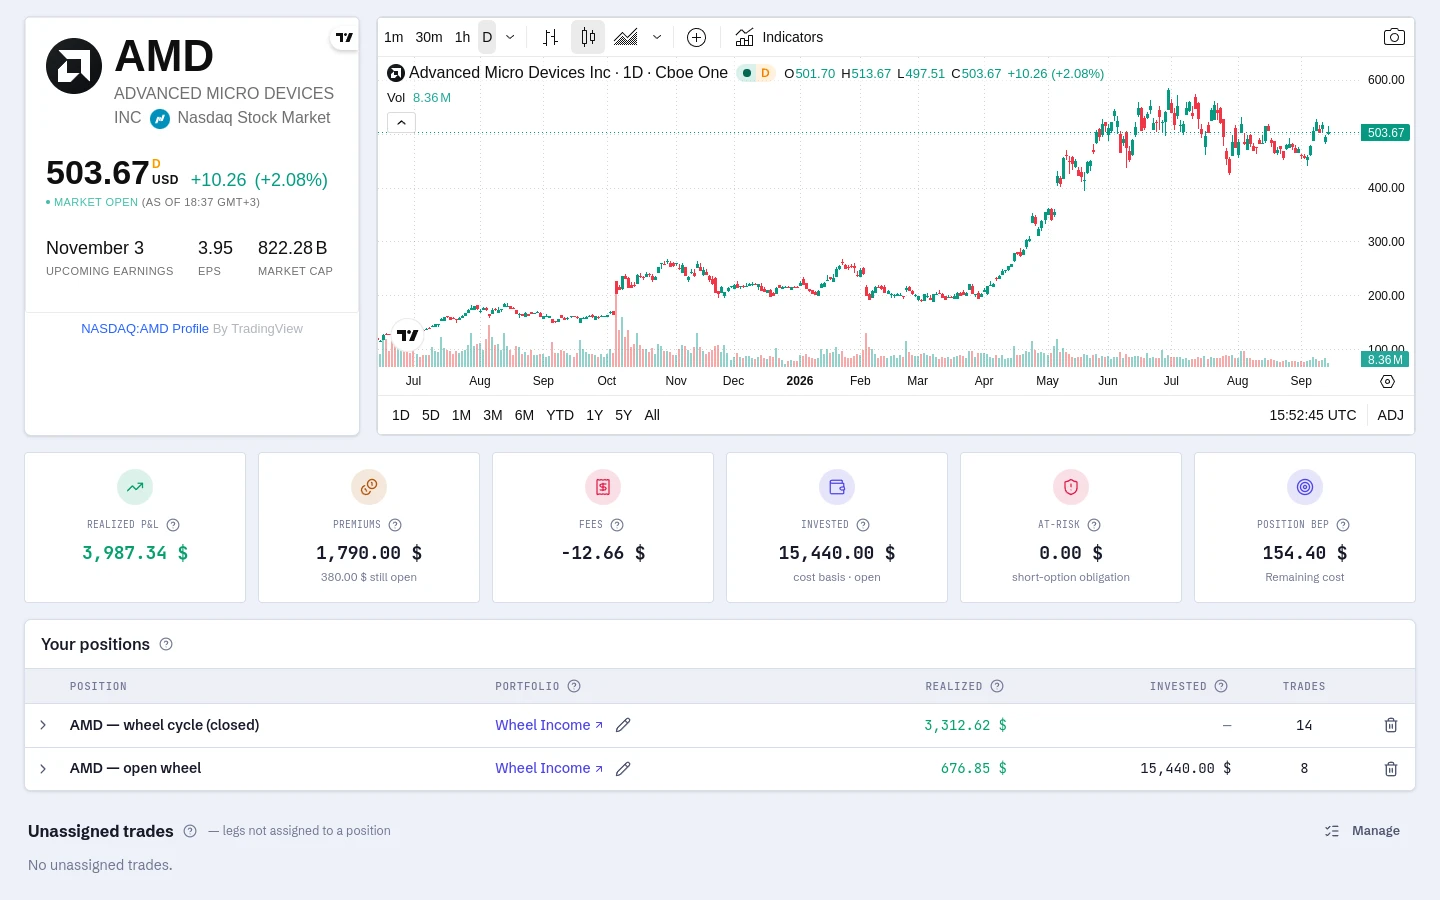Show help for Your positions
The height and width of the screenshot is (900, 1440).
pyautogui.click(x=166, y=644)
